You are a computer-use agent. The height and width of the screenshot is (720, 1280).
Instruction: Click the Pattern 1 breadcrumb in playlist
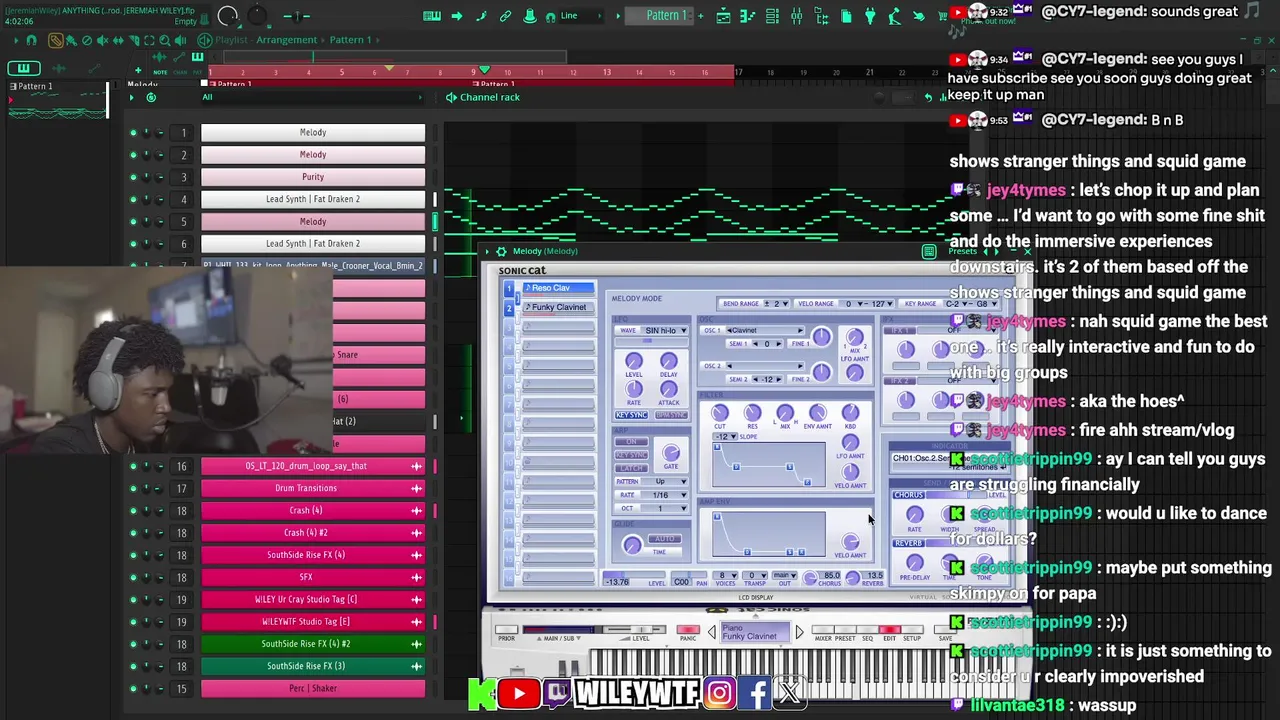[351, 40]
